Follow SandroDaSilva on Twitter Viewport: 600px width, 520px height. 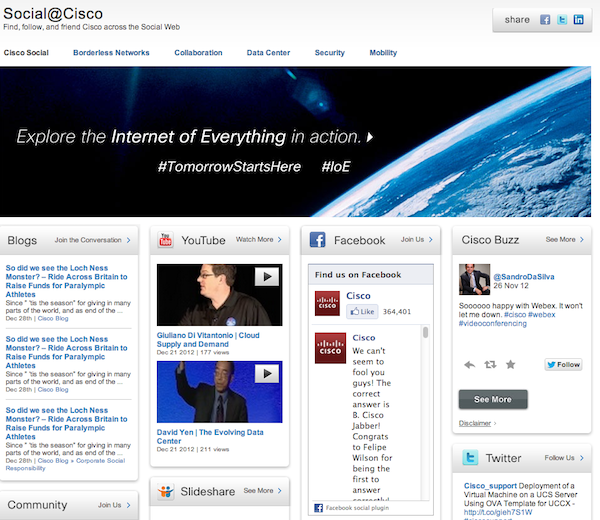click(x=563, y=364)
